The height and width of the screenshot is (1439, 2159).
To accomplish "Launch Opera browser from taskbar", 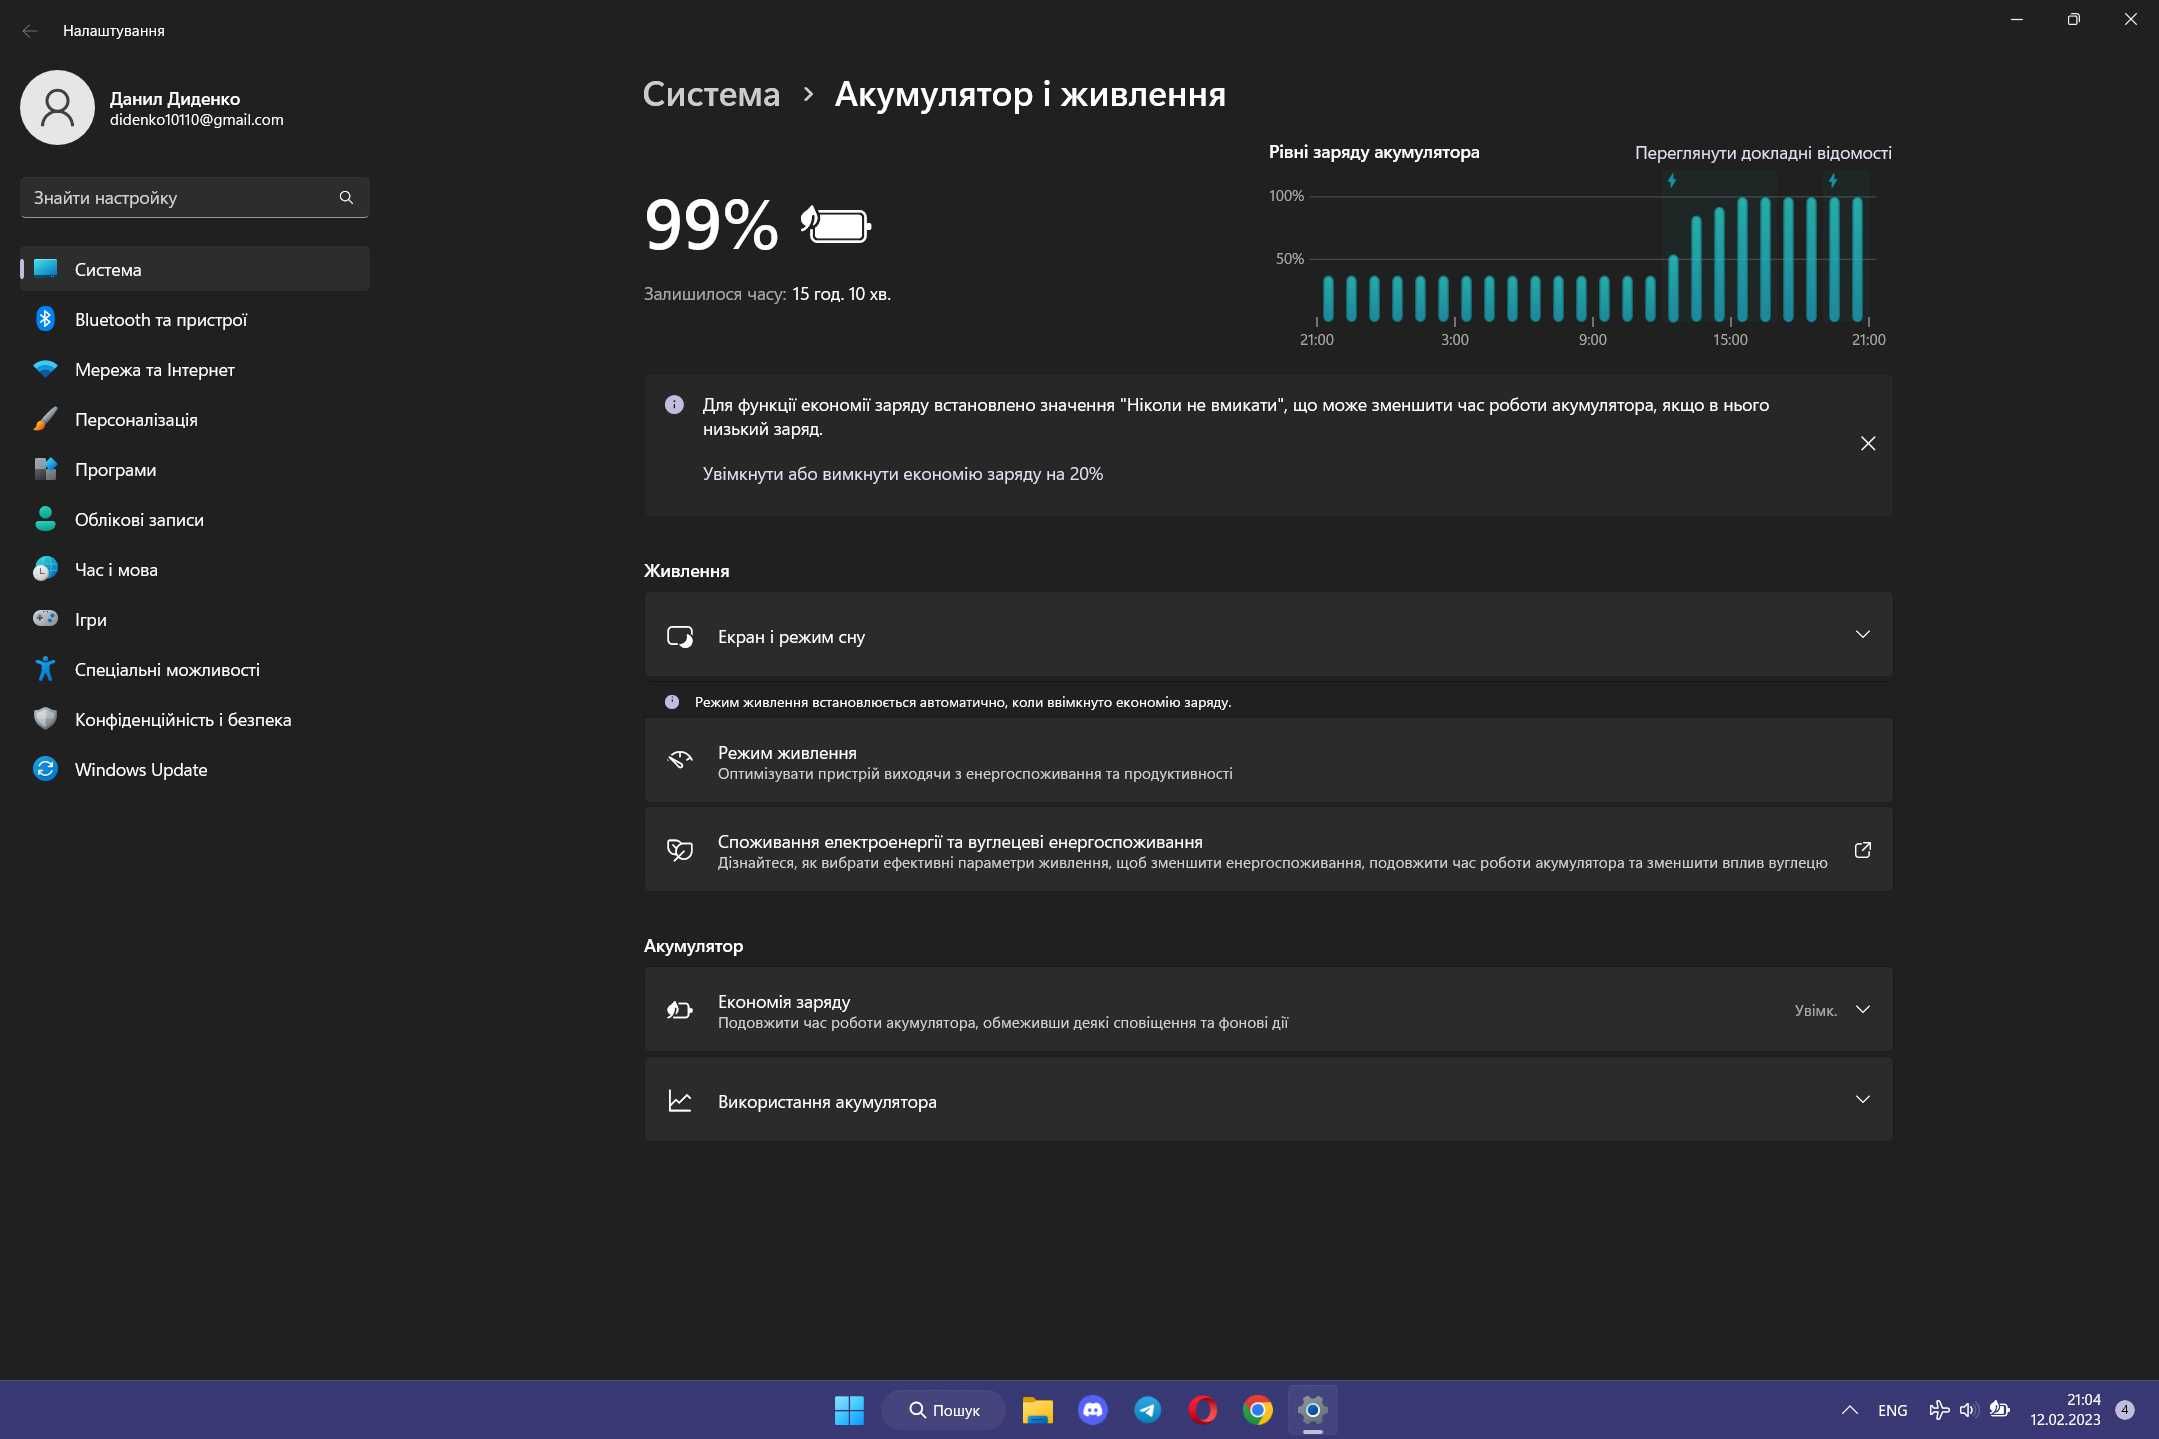I will point(1202,1410).
